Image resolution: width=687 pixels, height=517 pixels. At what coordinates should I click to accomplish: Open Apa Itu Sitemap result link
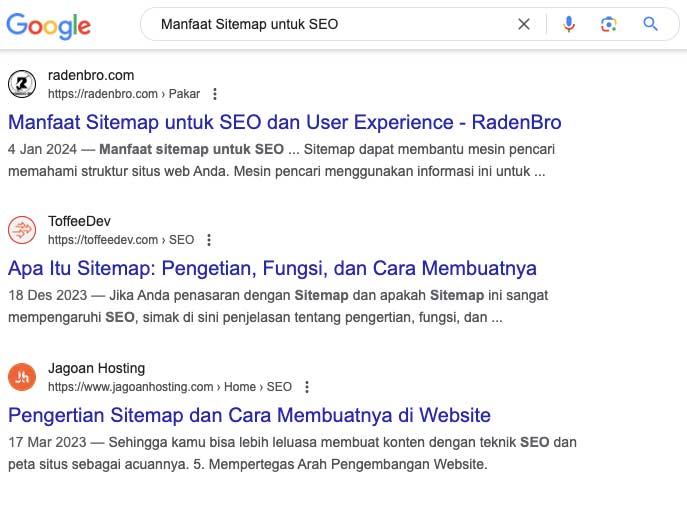tap(272, 268)
